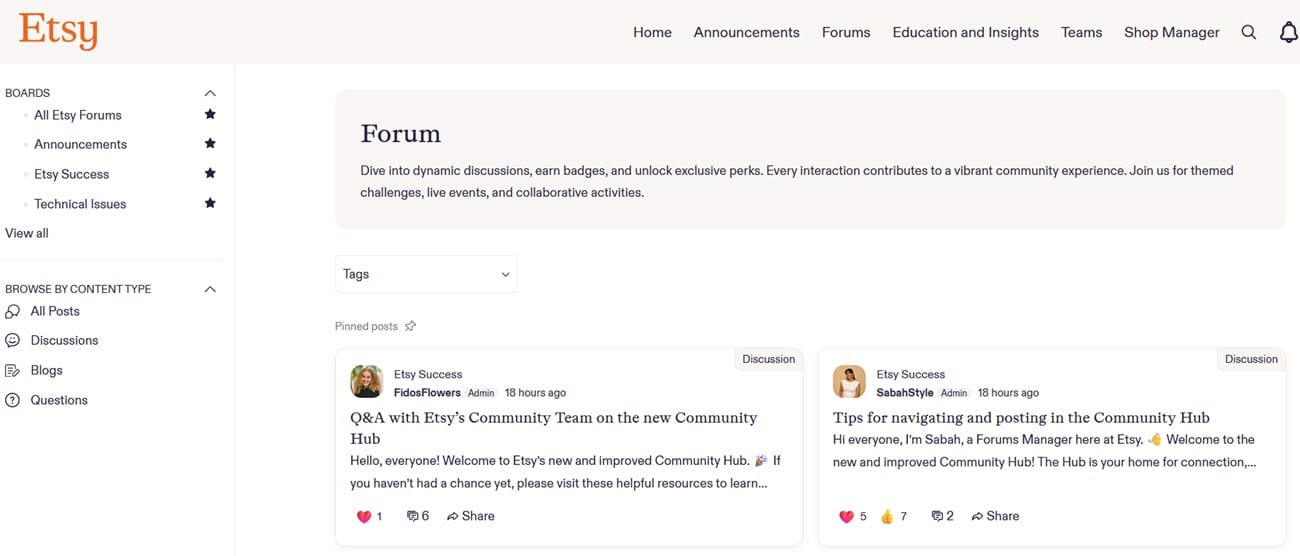
Task: Click the Discussions chat bubble icon
Action: point(12,341)
